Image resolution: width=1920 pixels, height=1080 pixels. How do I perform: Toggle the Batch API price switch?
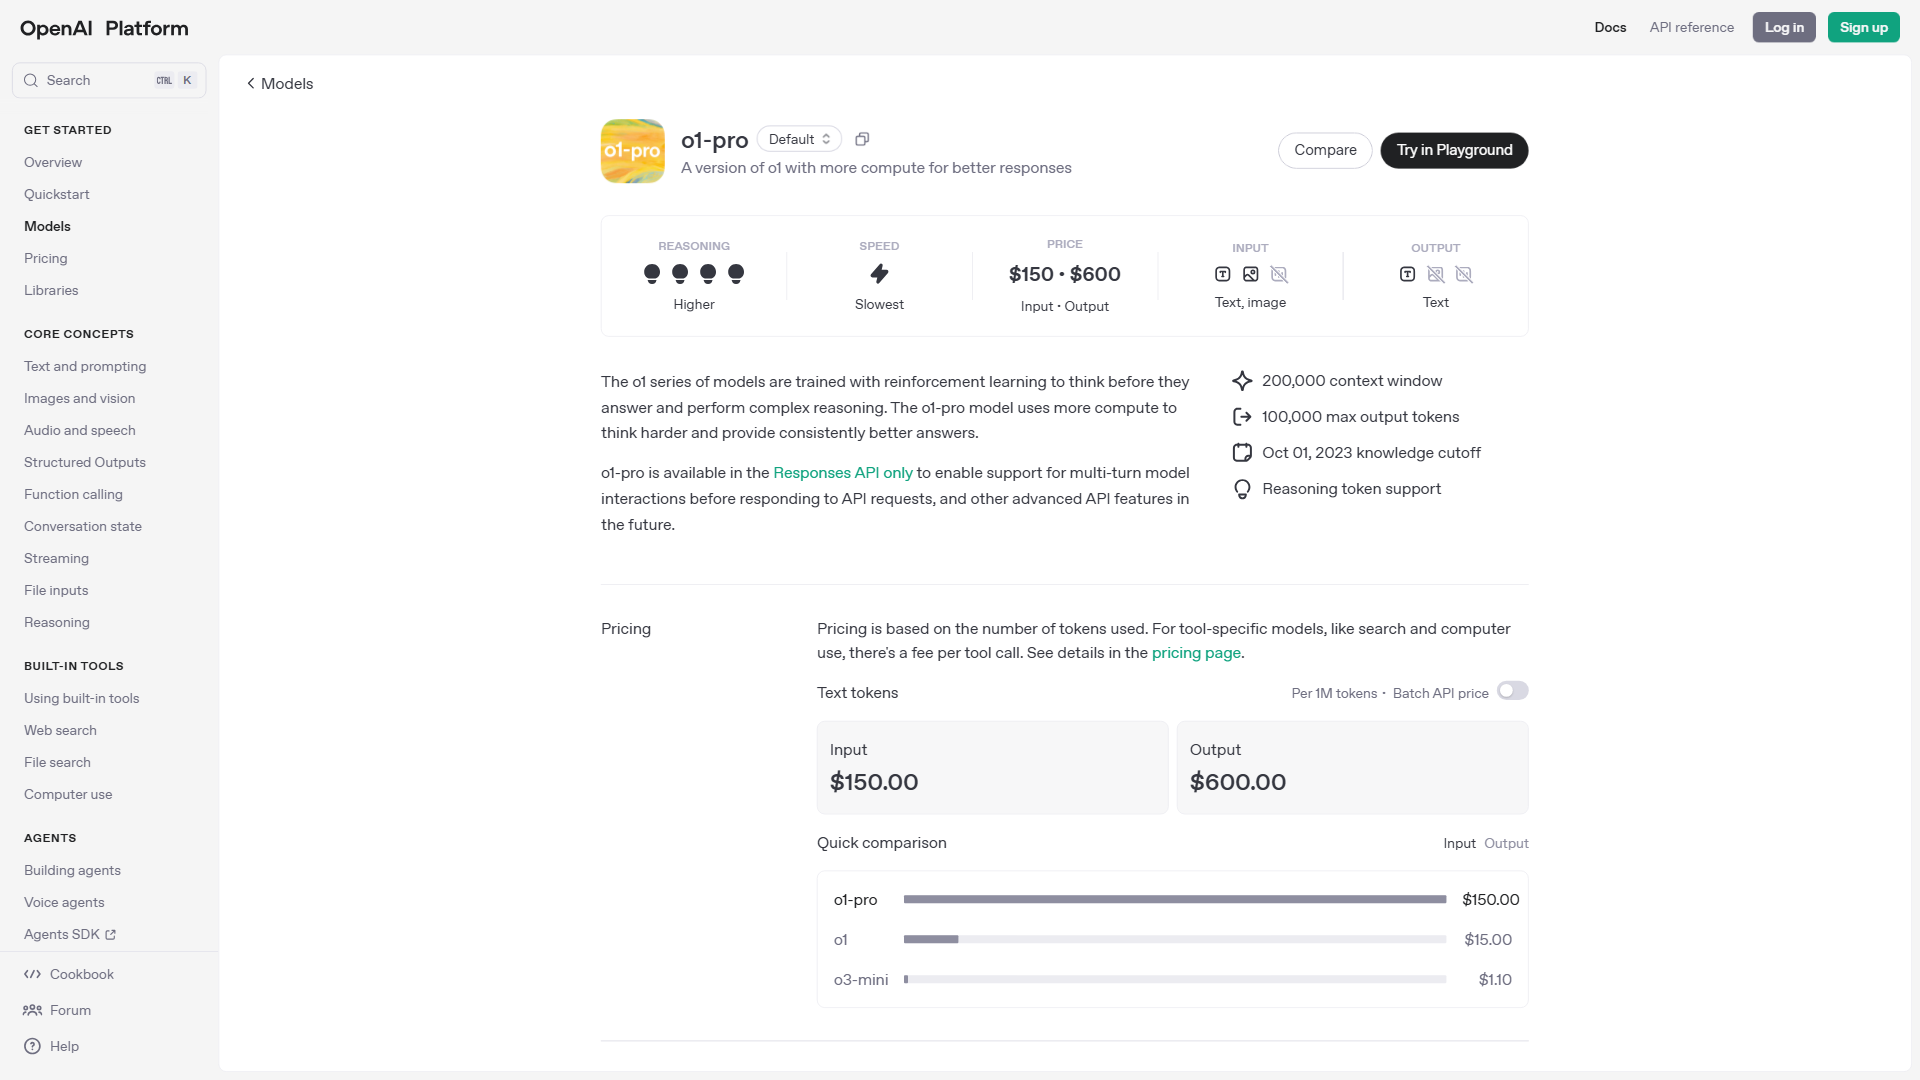pyautogui.click(x=1513, y=691)
